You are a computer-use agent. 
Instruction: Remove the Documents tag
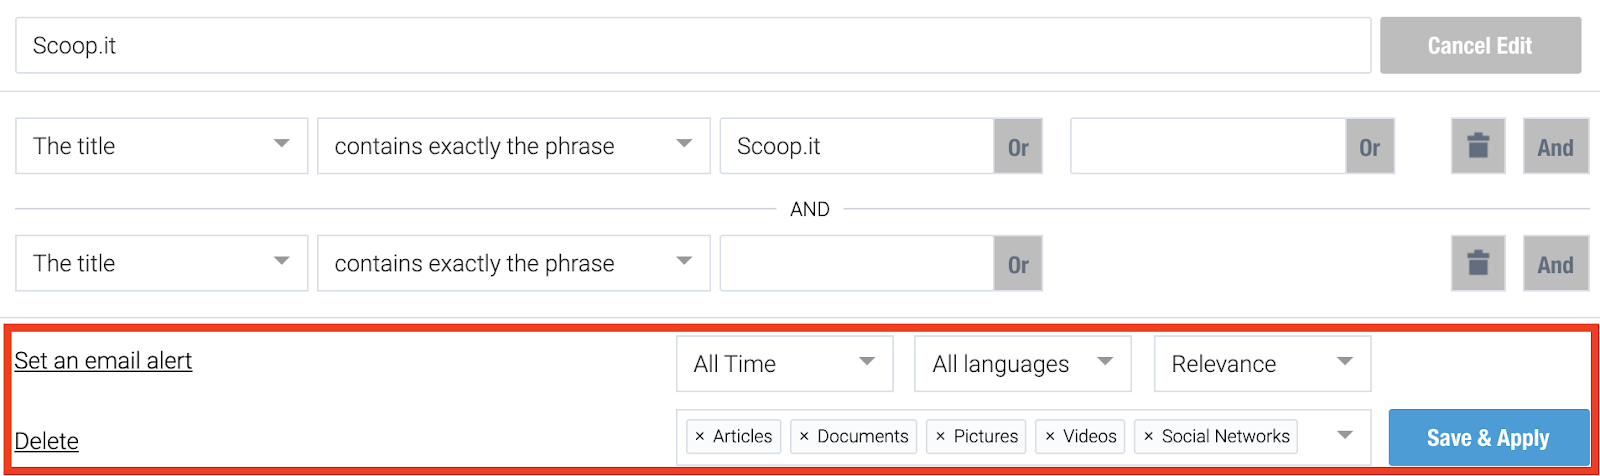tap(804, 436)
